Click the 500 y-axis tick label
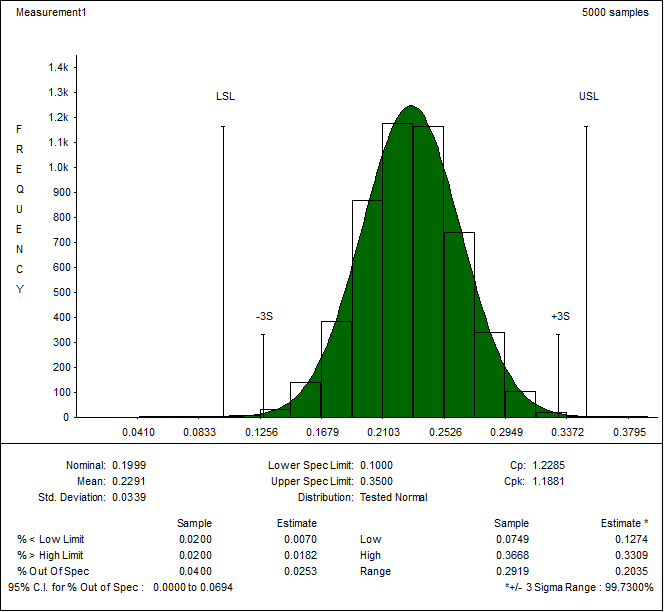This screenshot has width=664, height=612. 61,292
